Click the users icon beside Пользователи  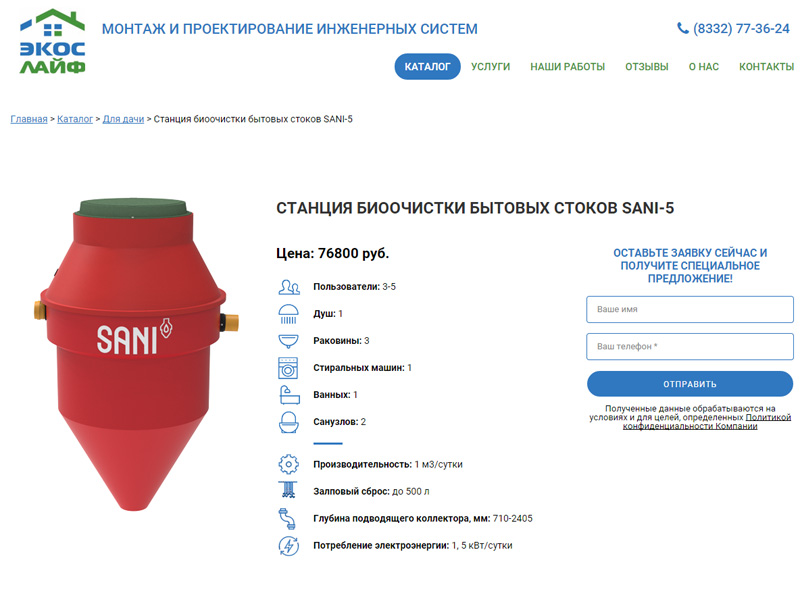(x=289, y=287)
